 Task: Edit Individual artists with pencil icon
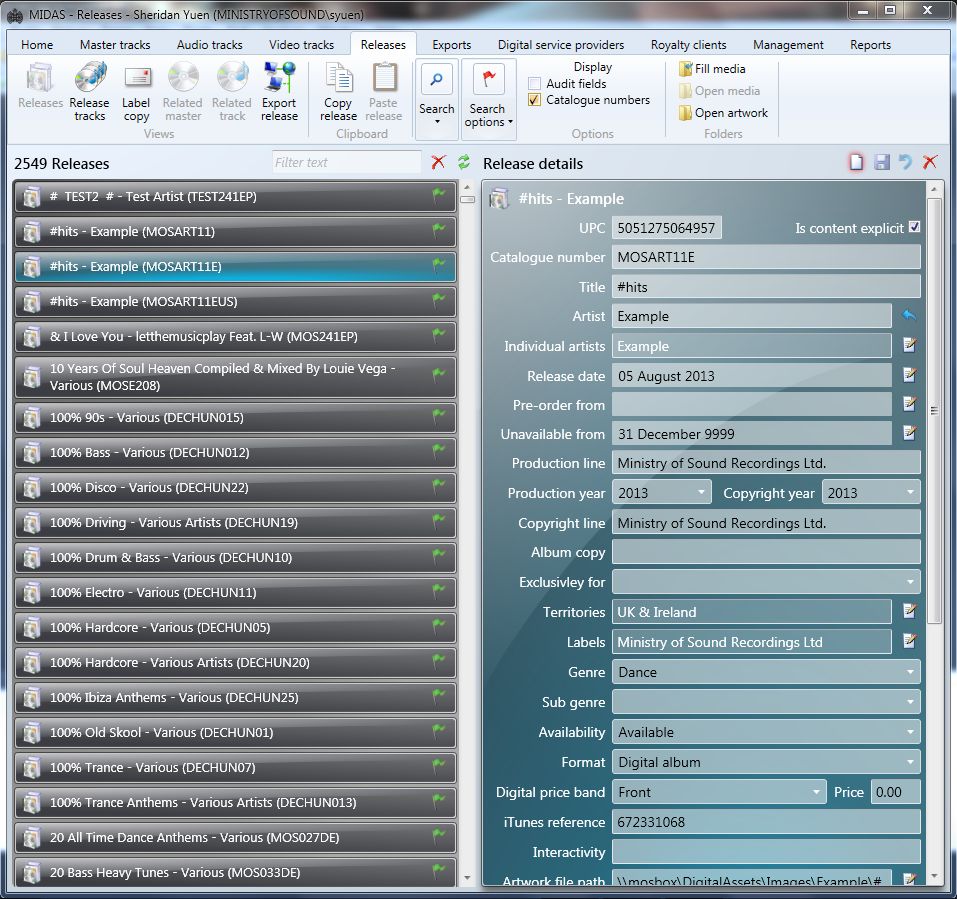pos(909,345)
